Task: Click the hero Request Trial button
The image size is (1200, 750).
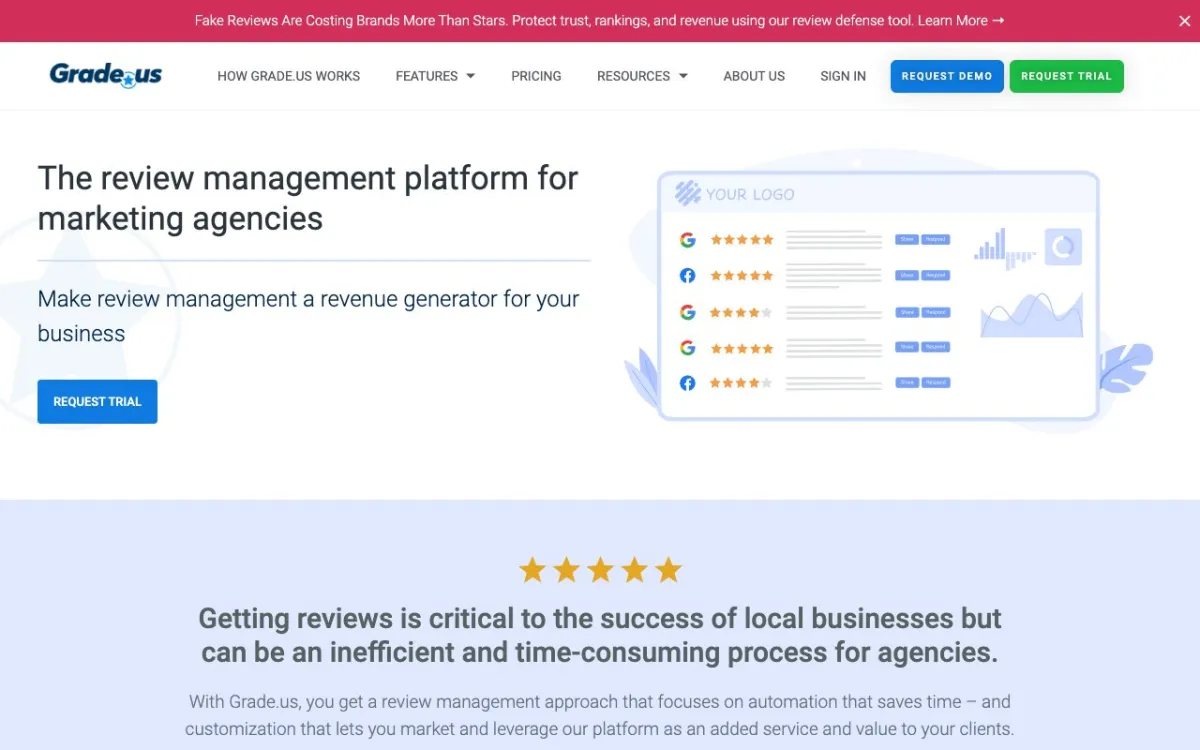Action: pyautogui.click(x=97, y=402)
